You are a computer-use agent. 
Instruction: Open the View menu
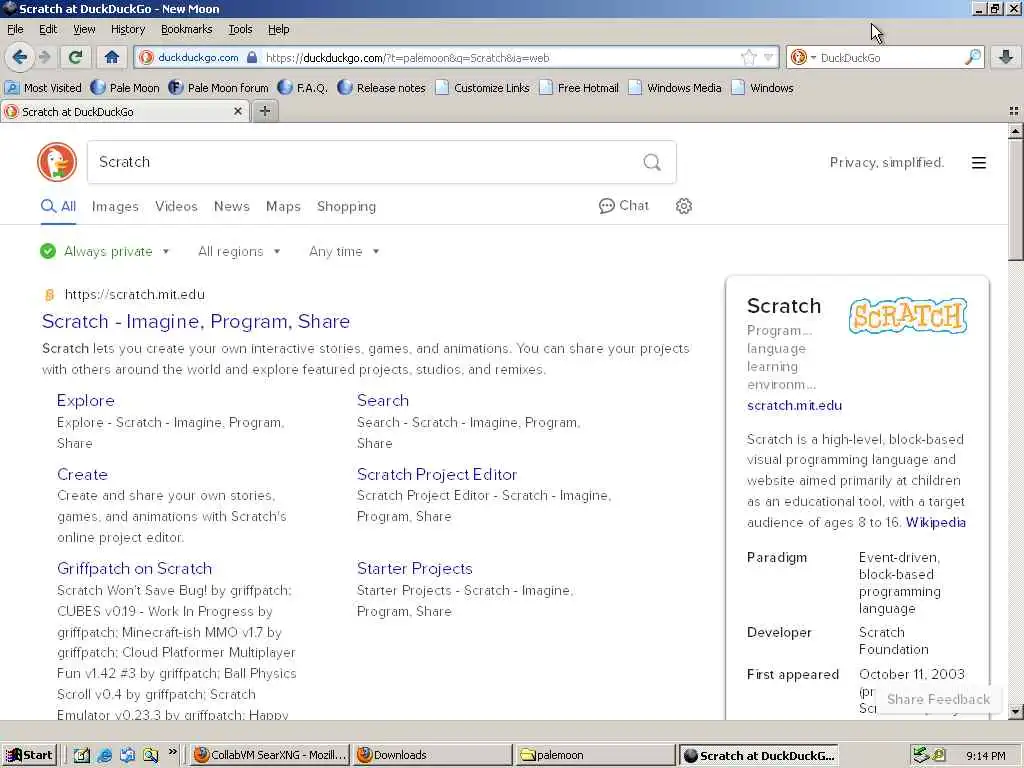[x=84, y=29]
